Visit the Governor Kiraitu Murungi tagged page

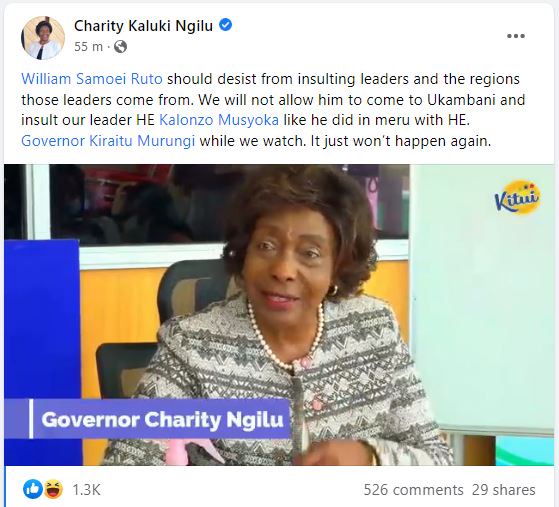pyautogui.click(x=108, y=141)
